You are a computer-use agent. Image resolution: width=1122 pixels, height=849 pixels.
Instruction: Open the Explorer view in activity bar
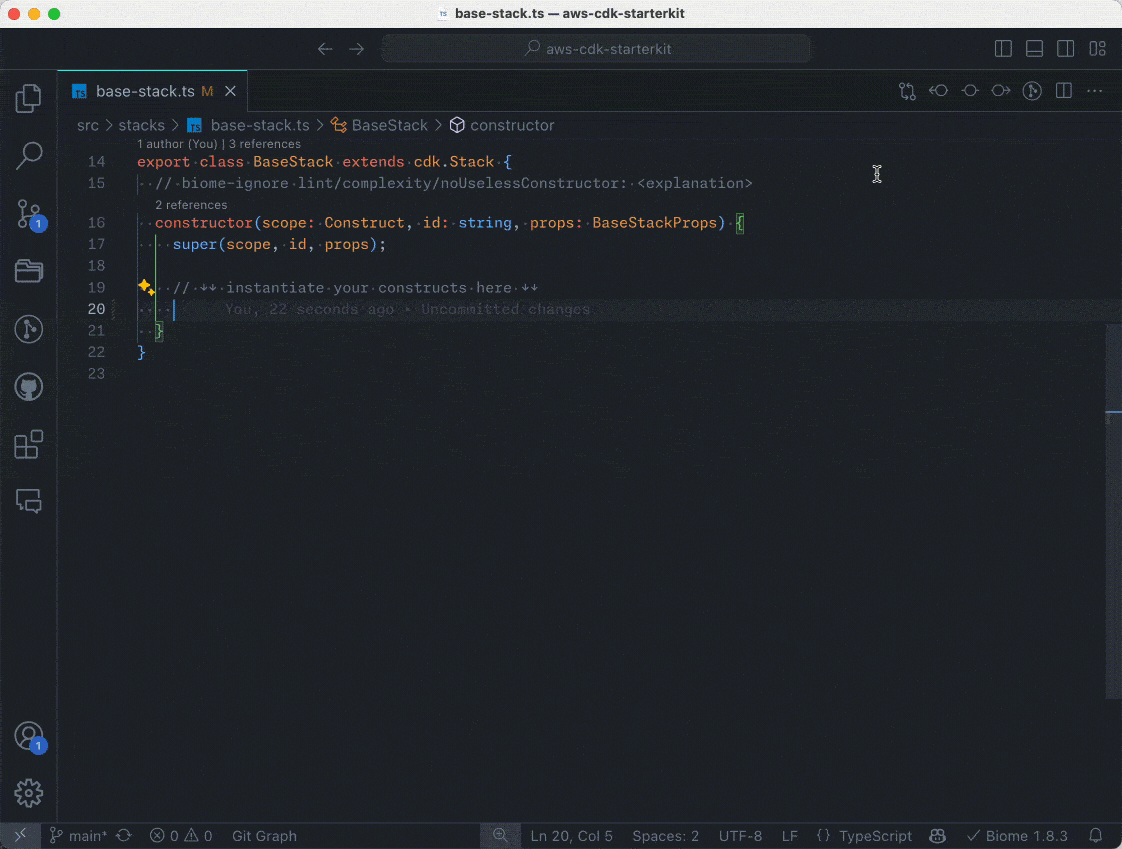29,98
